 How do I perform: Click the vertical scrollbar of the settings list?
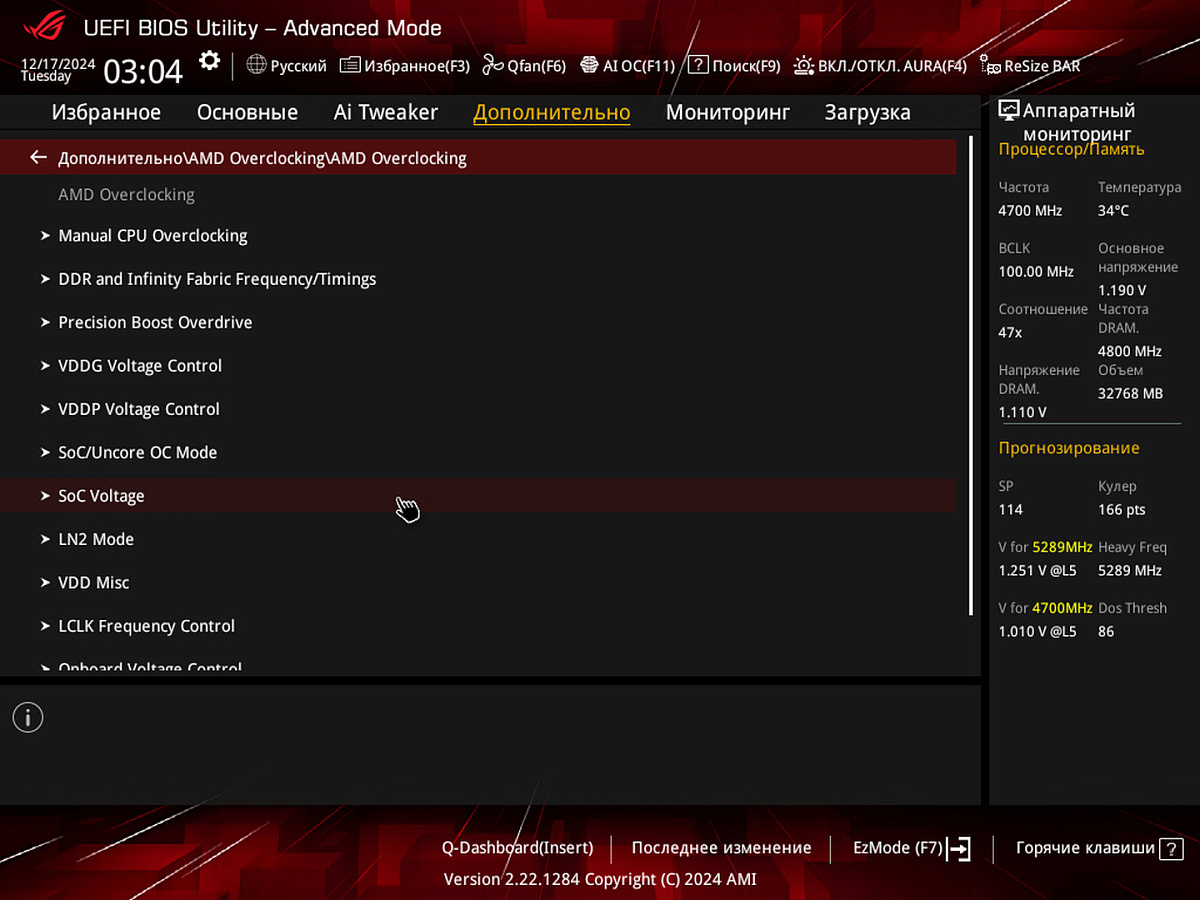tap(970, 375)
